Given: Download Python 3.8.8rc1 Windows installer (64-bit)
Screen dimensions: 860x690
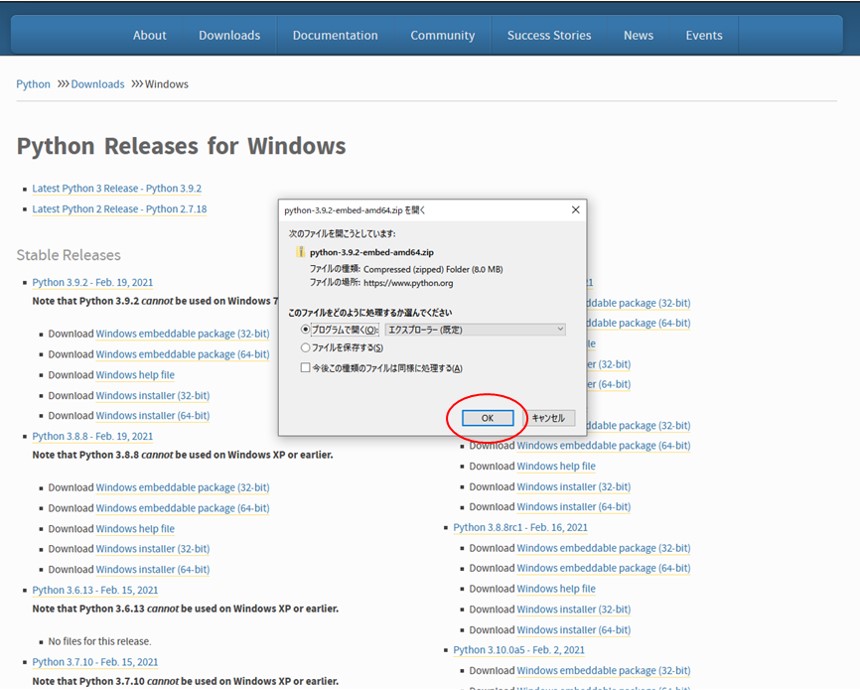Looking at the screenshot, I should pyautogui.click(x=574, y=630).
